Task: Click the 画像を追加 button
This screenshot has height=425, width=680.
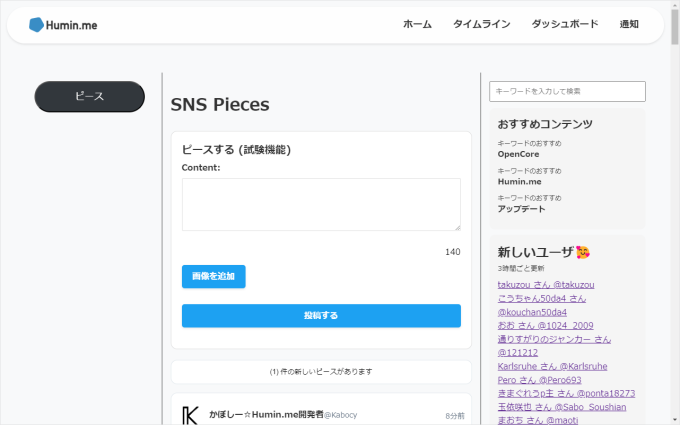Action: coord(213,276)
